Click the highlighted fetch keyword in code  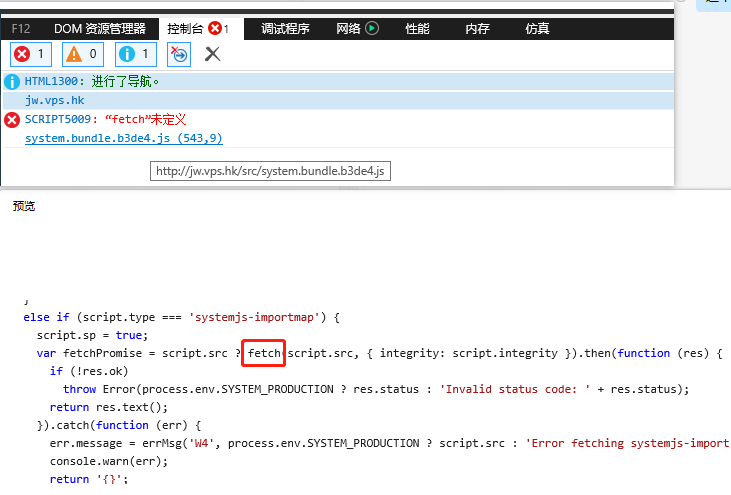point(264,353)
